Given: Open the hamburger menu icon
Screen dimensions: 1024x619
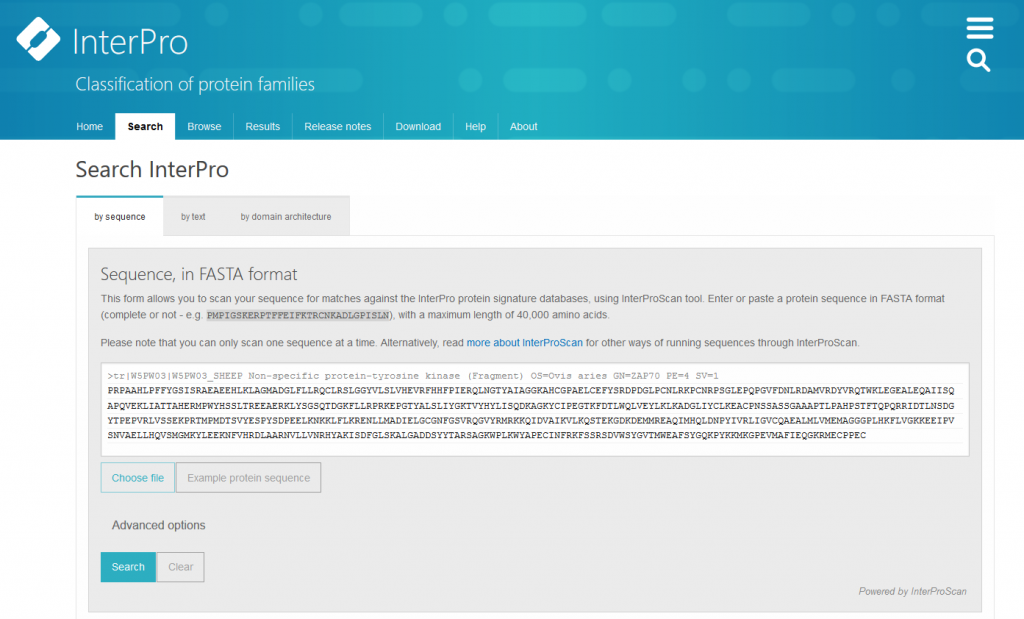Looking at the screenshot, I should click(979, 28).
